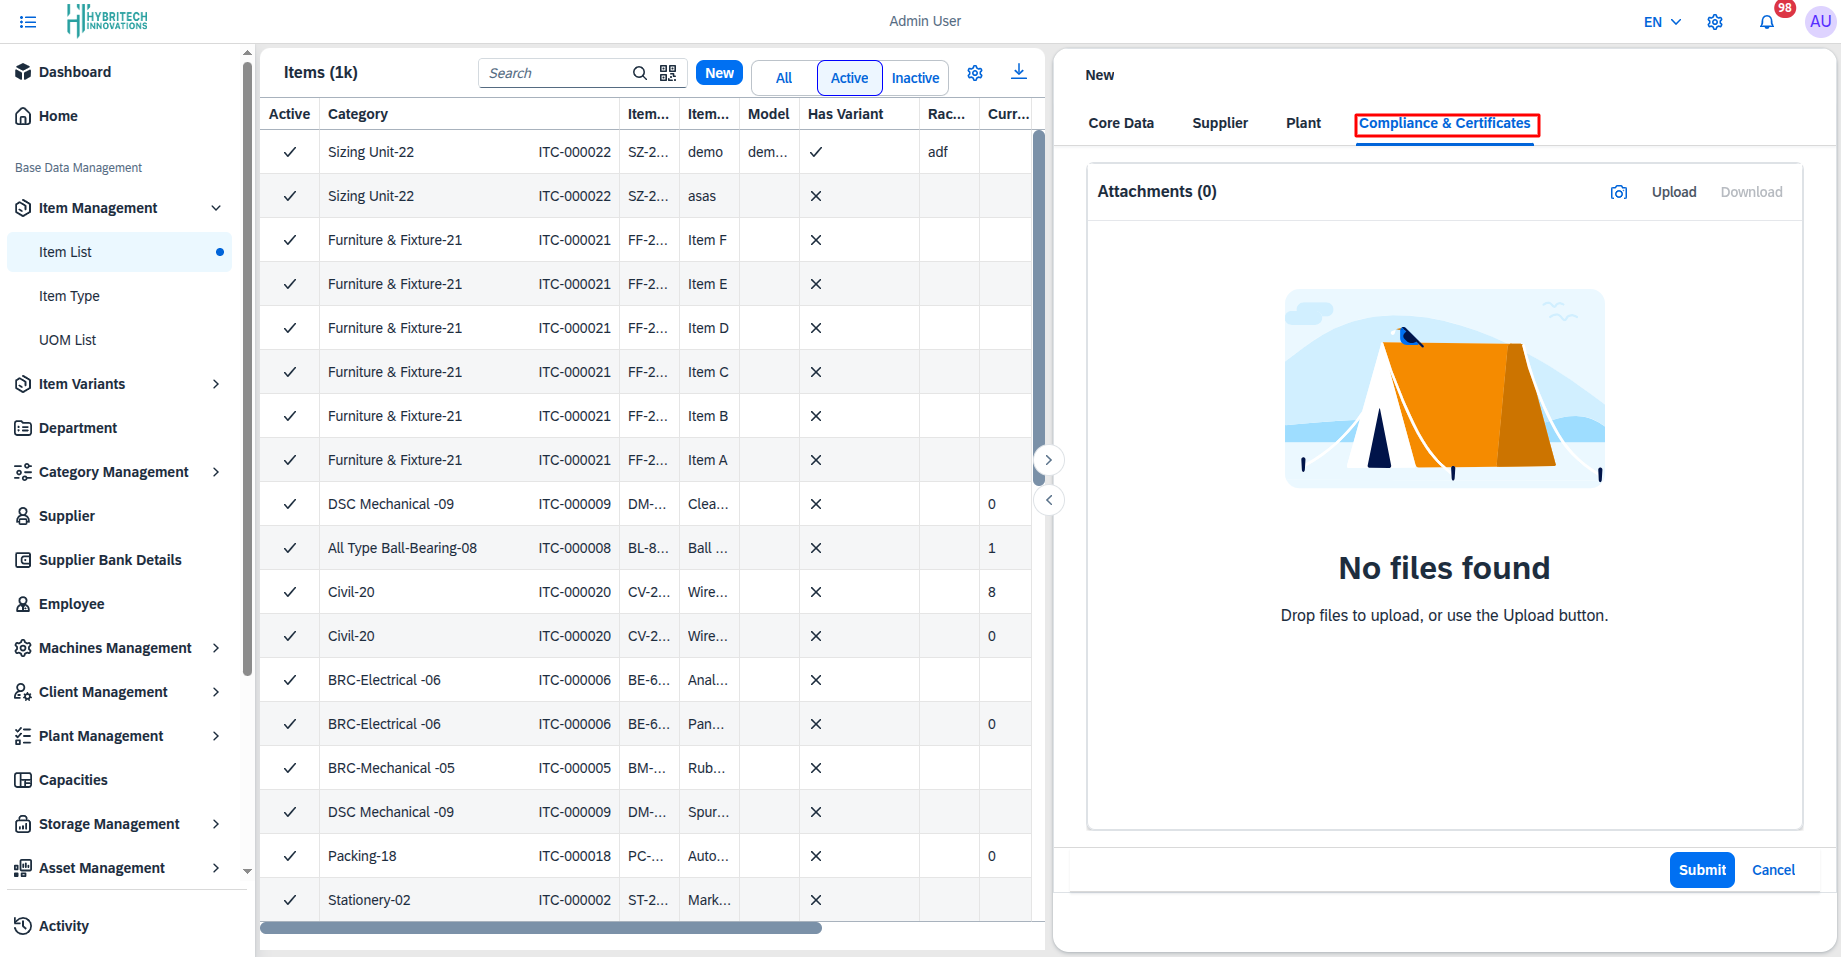The image size is (1841, 957).
Task: Click the horizontal table scrollbar
Action: click(x=540, y=928)
